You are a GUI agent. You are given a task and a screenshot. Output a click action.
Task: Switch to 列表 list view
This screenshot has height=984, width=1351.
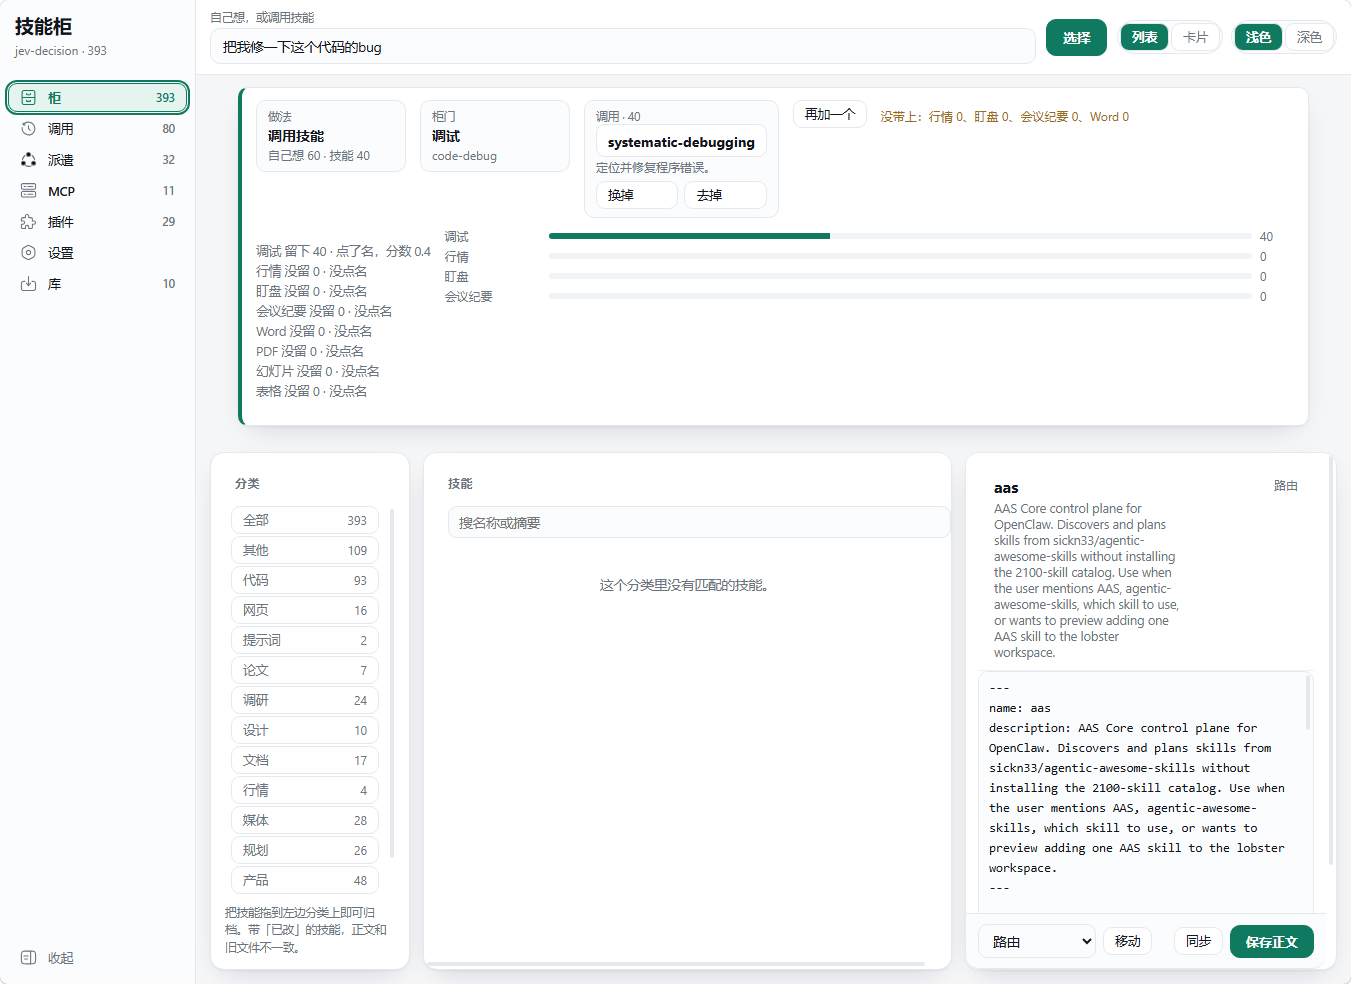tap(1145, 38)
